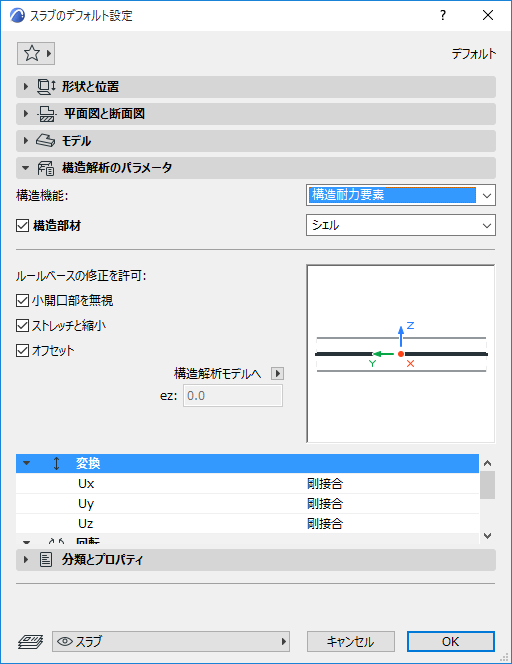
Task: Click the ez value input field
Action: click(x=232, y=396)
